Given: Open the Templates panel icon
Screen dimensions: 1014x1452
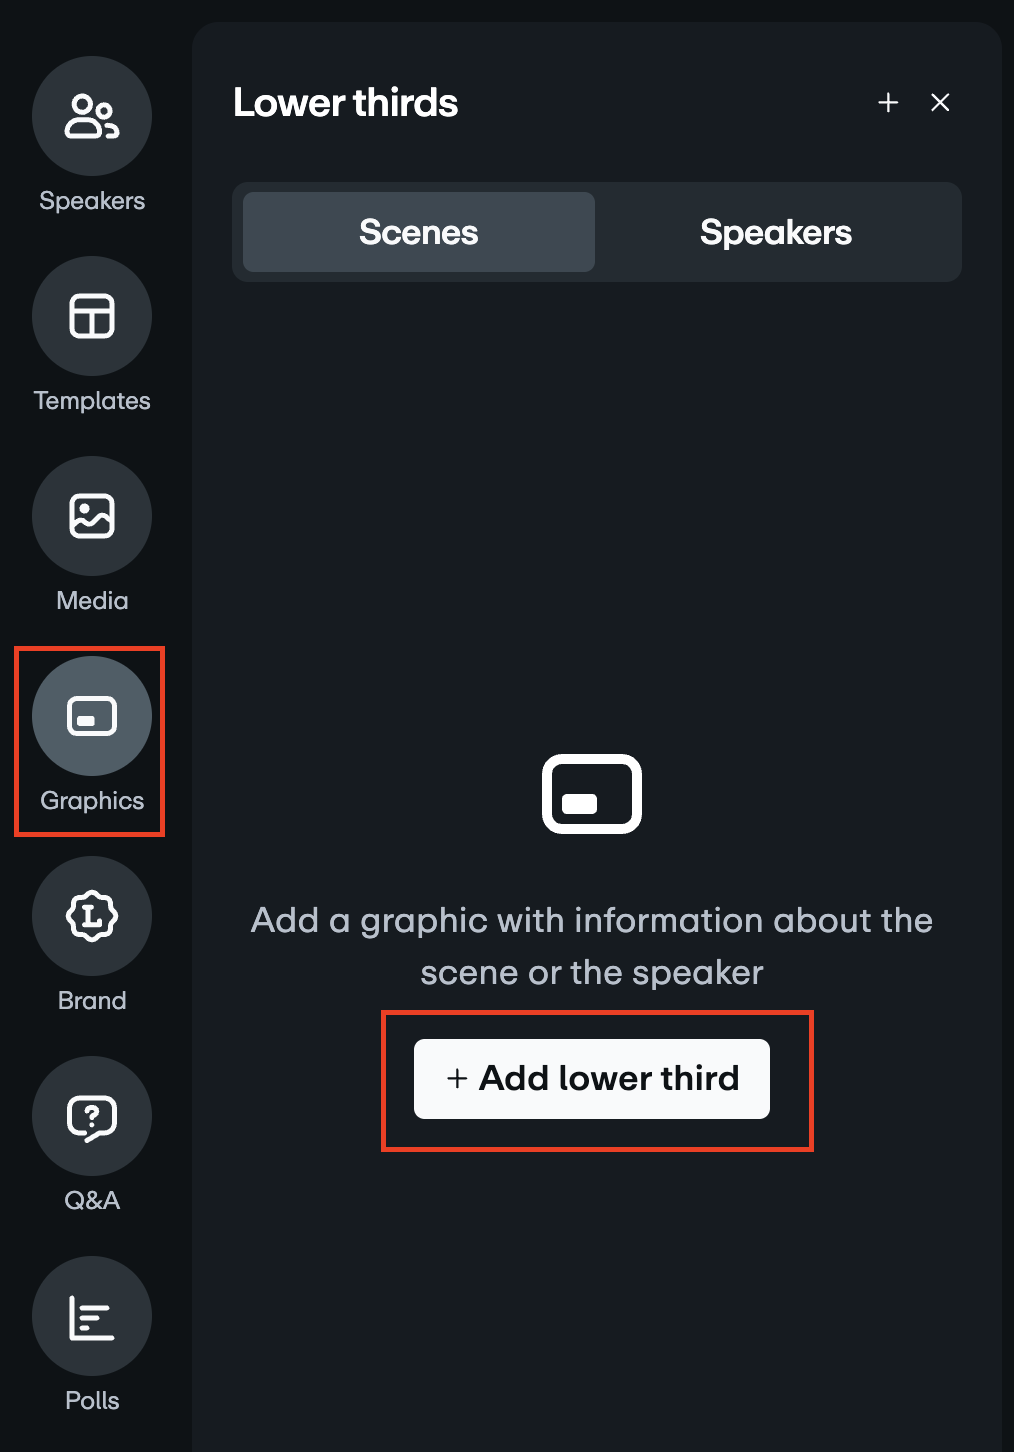Looking at the screenshot, I should pos(91,316).
